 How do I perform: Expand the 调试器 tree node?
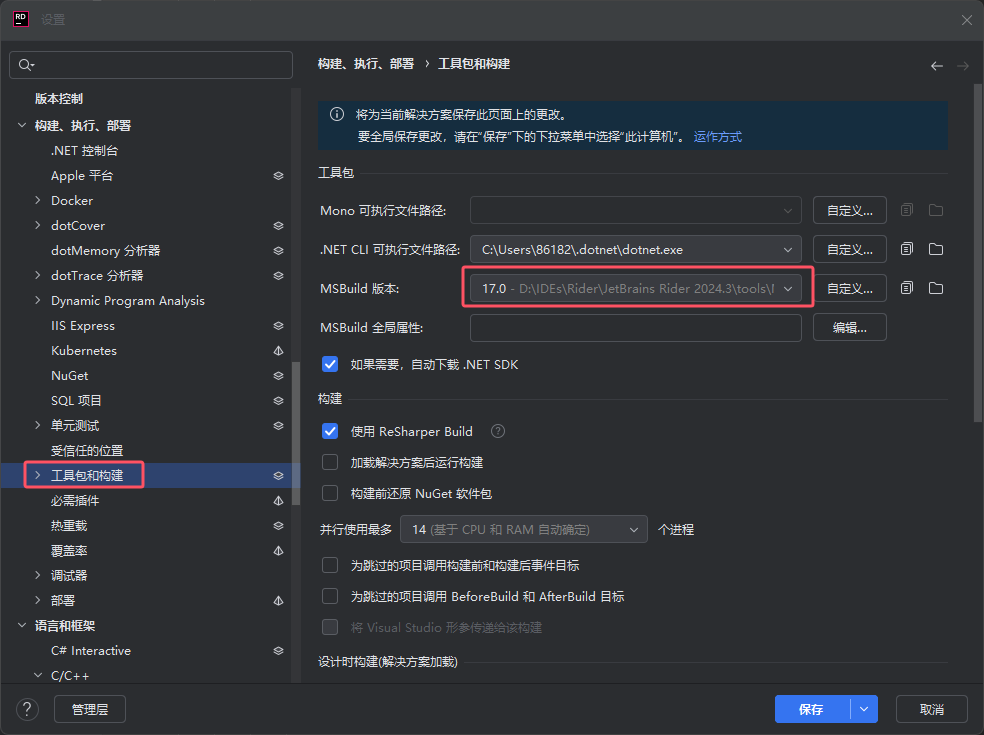[38, 576]
